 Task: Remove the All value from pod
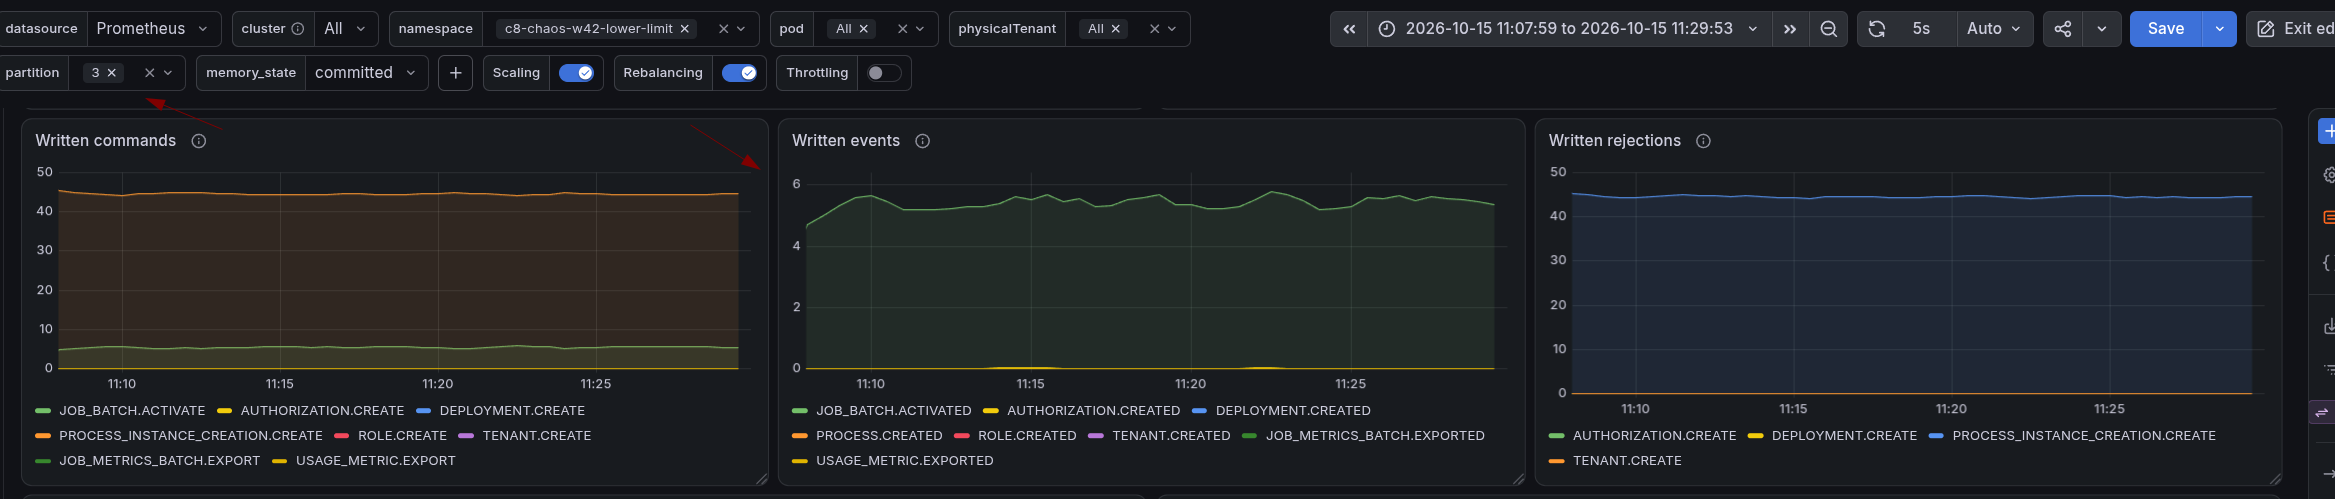(863, 29)
